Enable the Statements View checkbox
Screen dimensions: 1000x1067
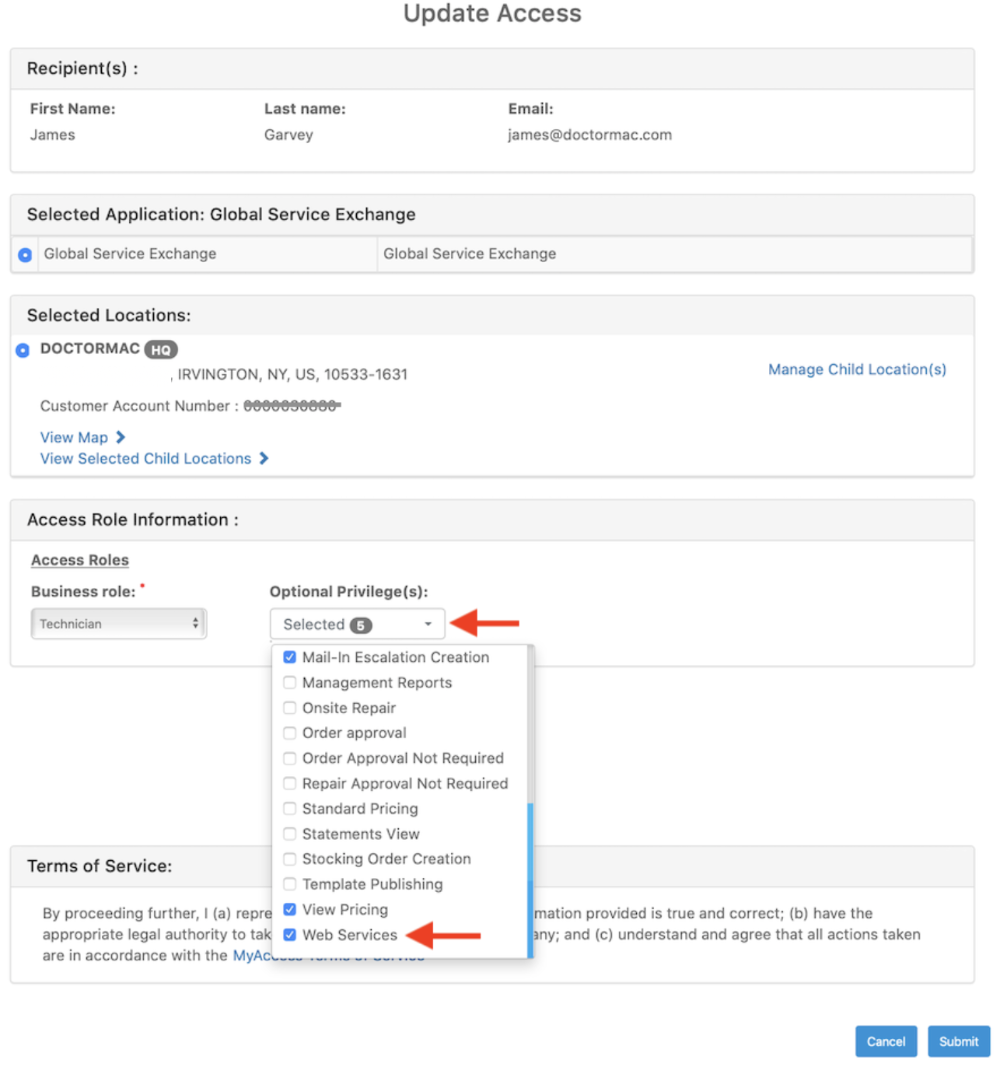click(x=290, y=834)
